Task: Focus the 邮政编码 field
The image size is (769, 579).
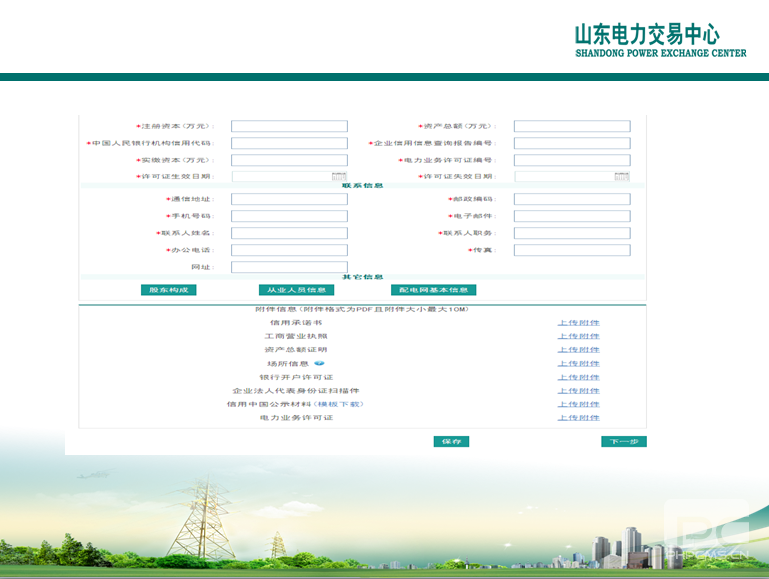Action: 572,199
